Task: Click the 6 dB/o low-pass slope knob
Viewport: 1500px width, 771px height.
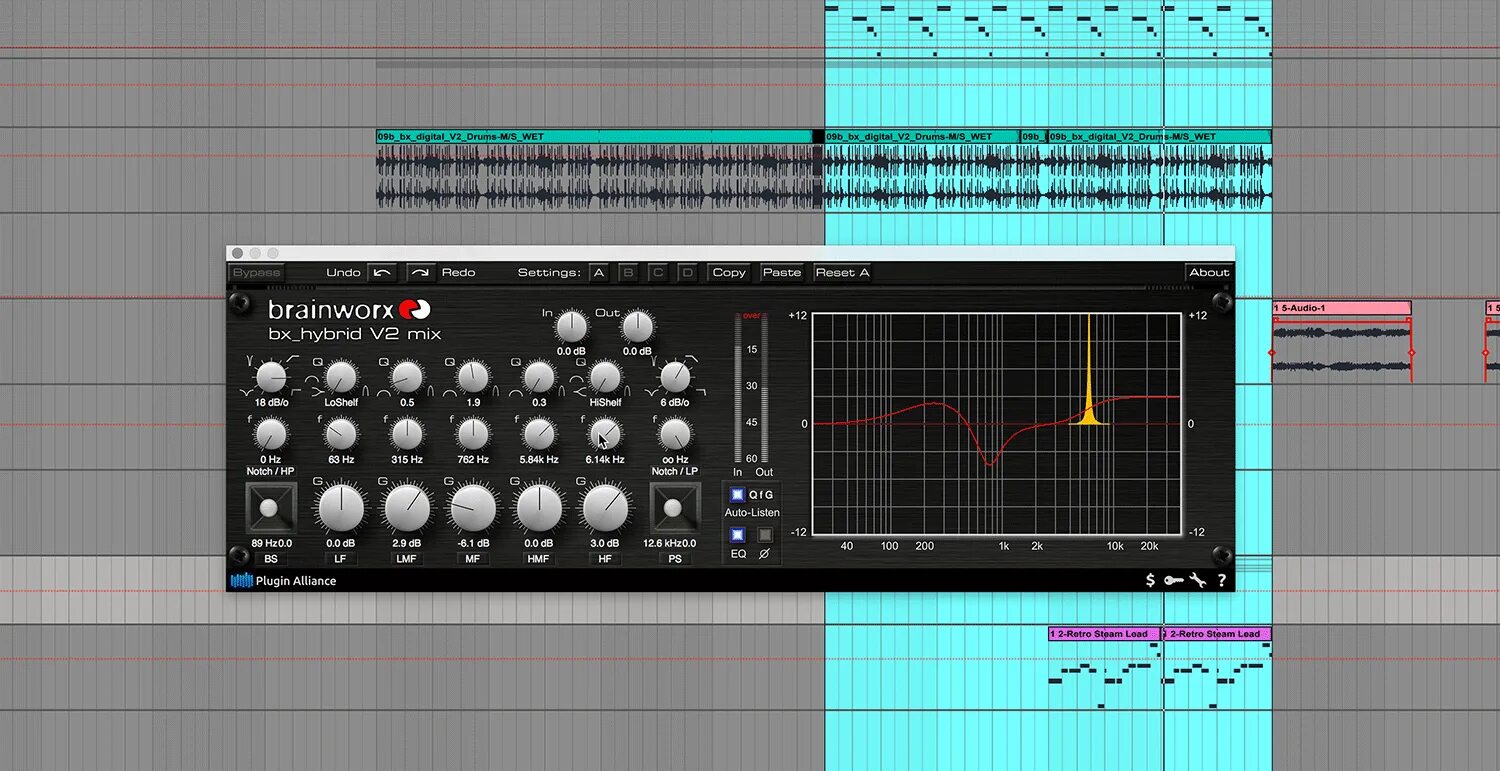Action: [675, 377]
